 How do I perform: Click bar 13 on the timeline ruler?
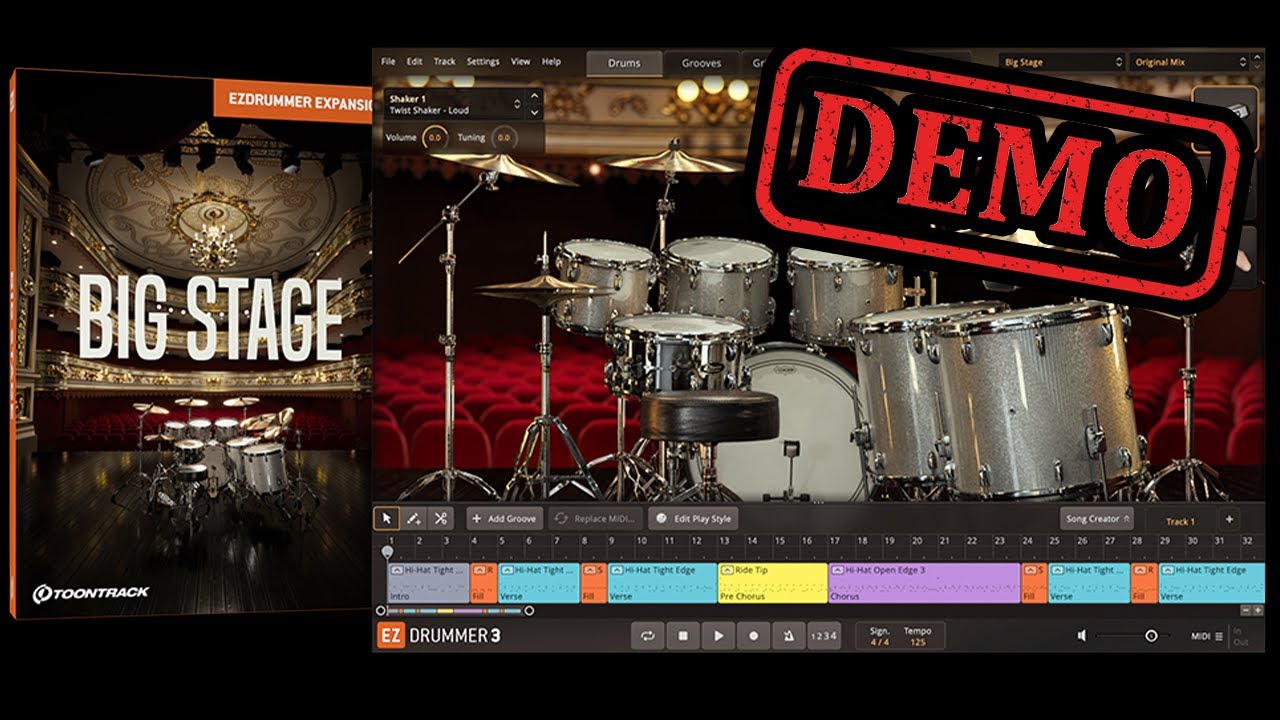pyautogui.click(x=723, y=540)
